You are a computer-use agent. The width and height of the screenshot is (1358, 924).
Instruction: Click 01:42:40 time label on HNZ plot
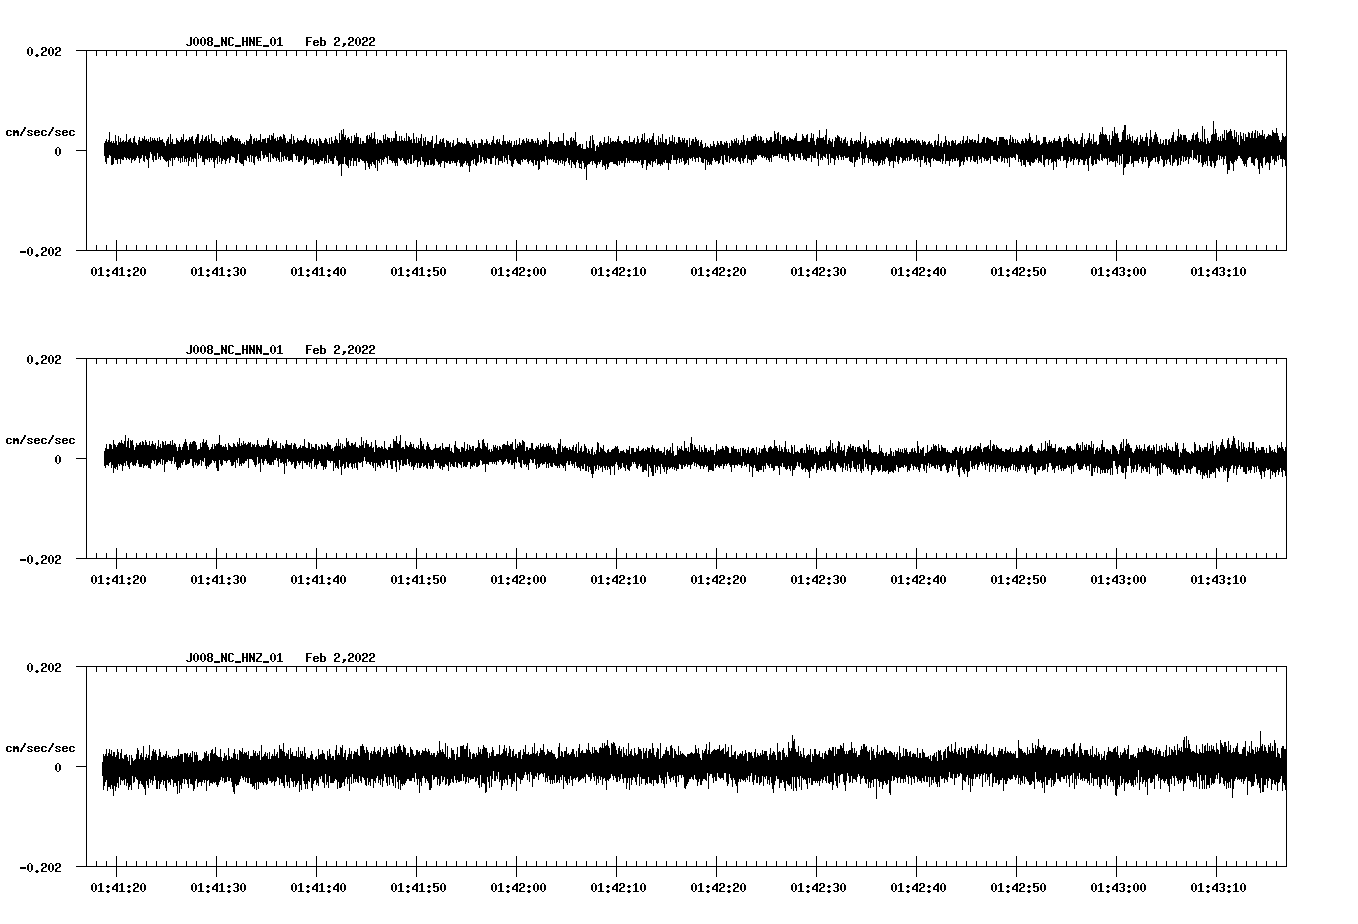coord(918,888)
